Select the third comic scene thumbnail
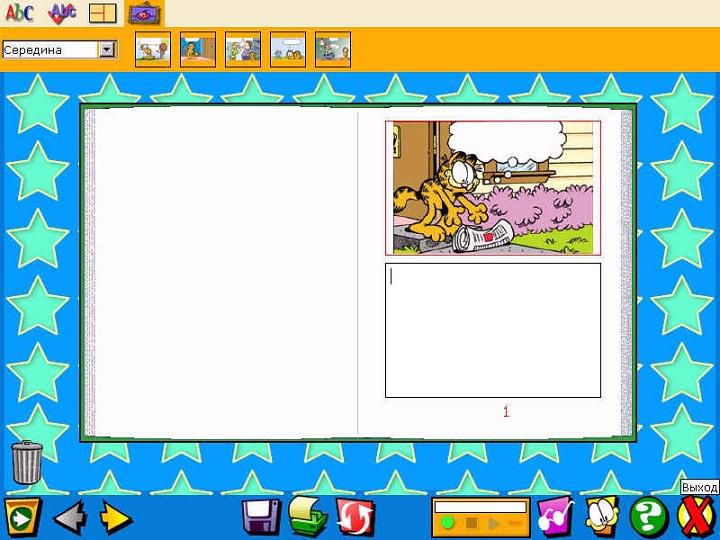 243,49
